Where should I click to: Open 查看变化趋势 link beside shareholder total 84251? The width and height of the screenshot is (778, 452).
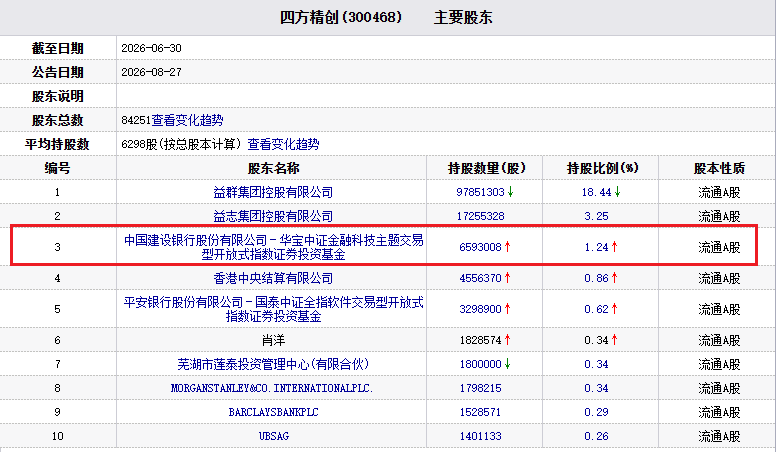click(x=187, y=120)
